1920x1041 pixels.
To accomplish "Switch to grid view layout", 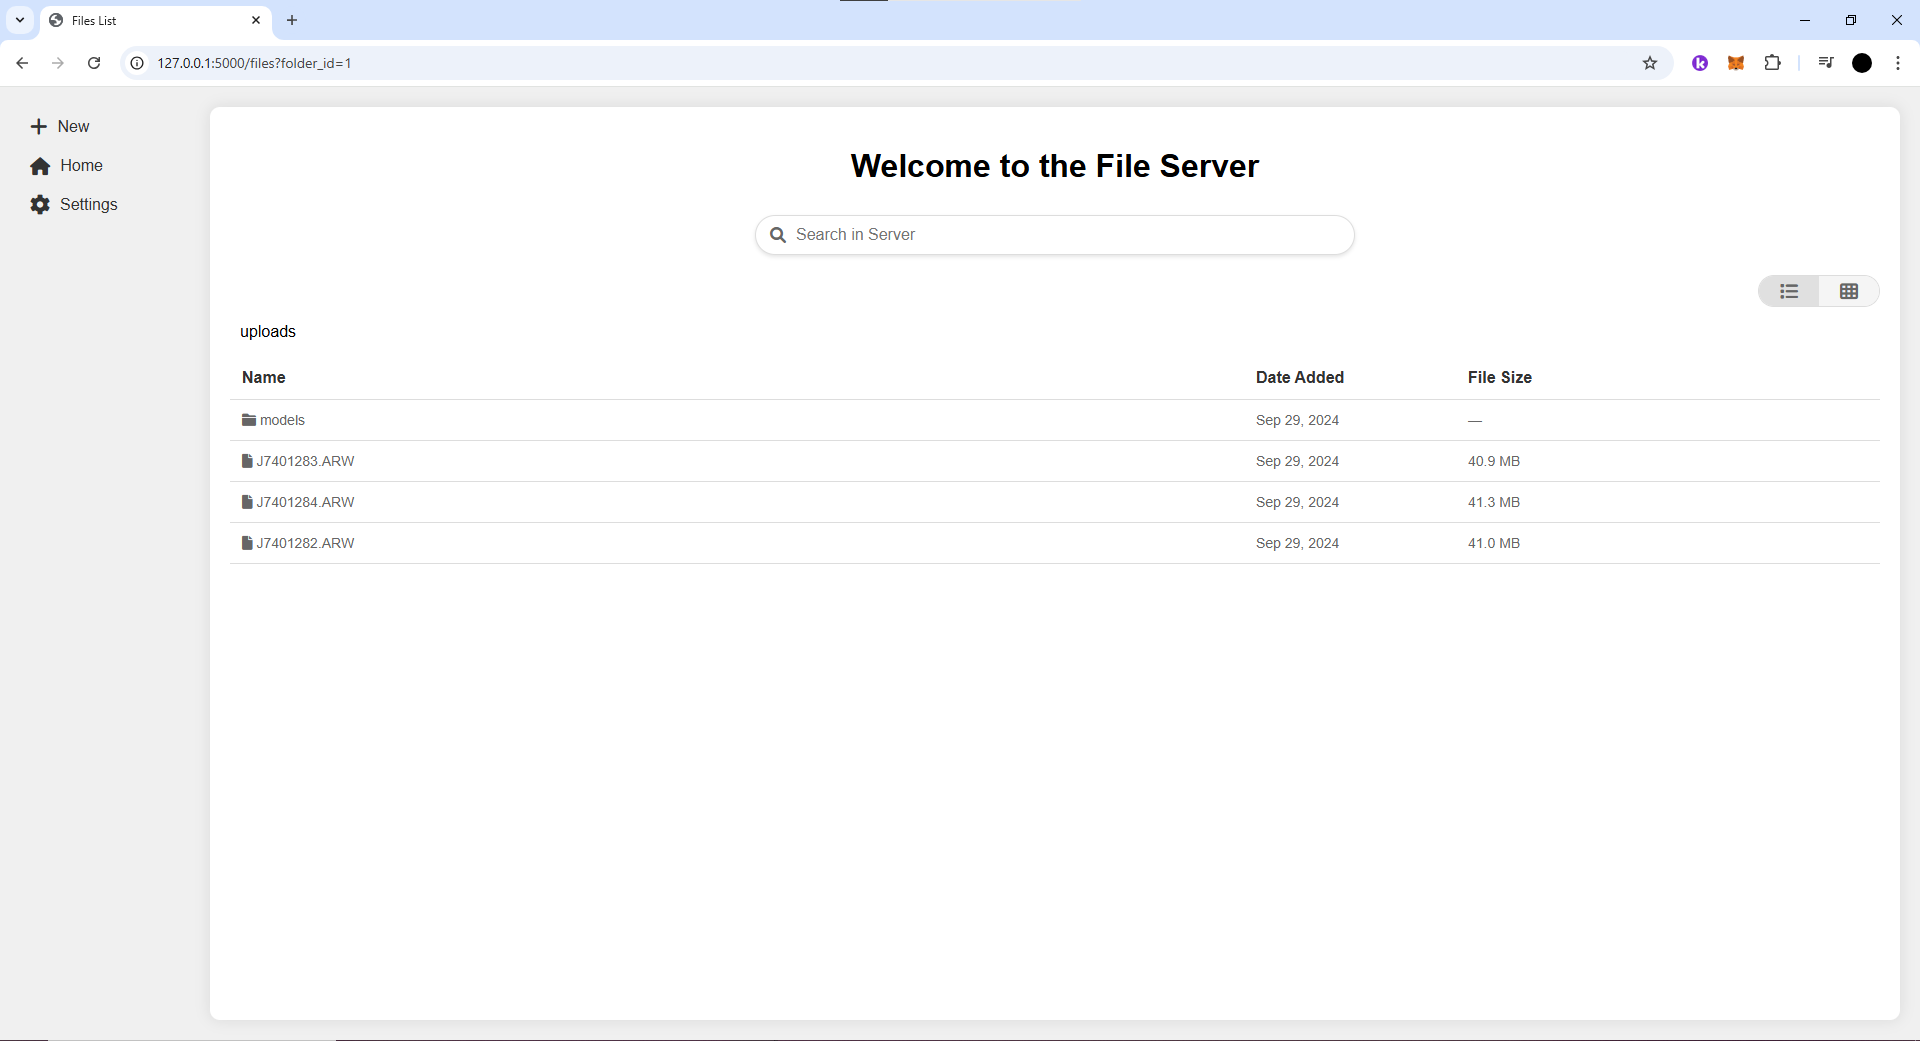I will pyautogui.click(x=1848, y=291).
